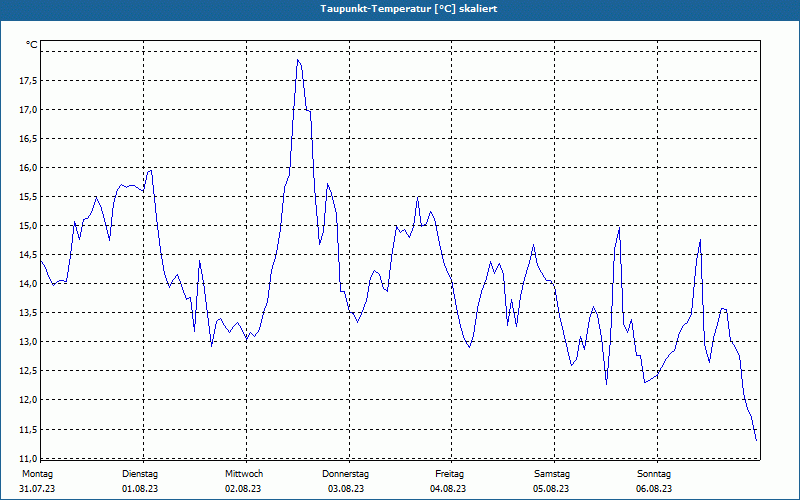
Task: Click the 04.08.23 date label
Action: pos(448,489)
